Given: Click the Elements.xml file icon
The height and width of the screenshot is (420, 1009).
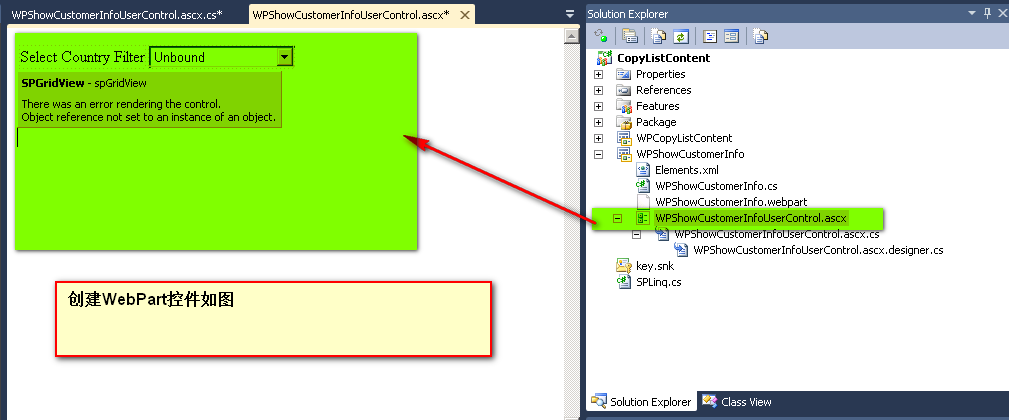Looking at the screenshot, I should 643,170.
